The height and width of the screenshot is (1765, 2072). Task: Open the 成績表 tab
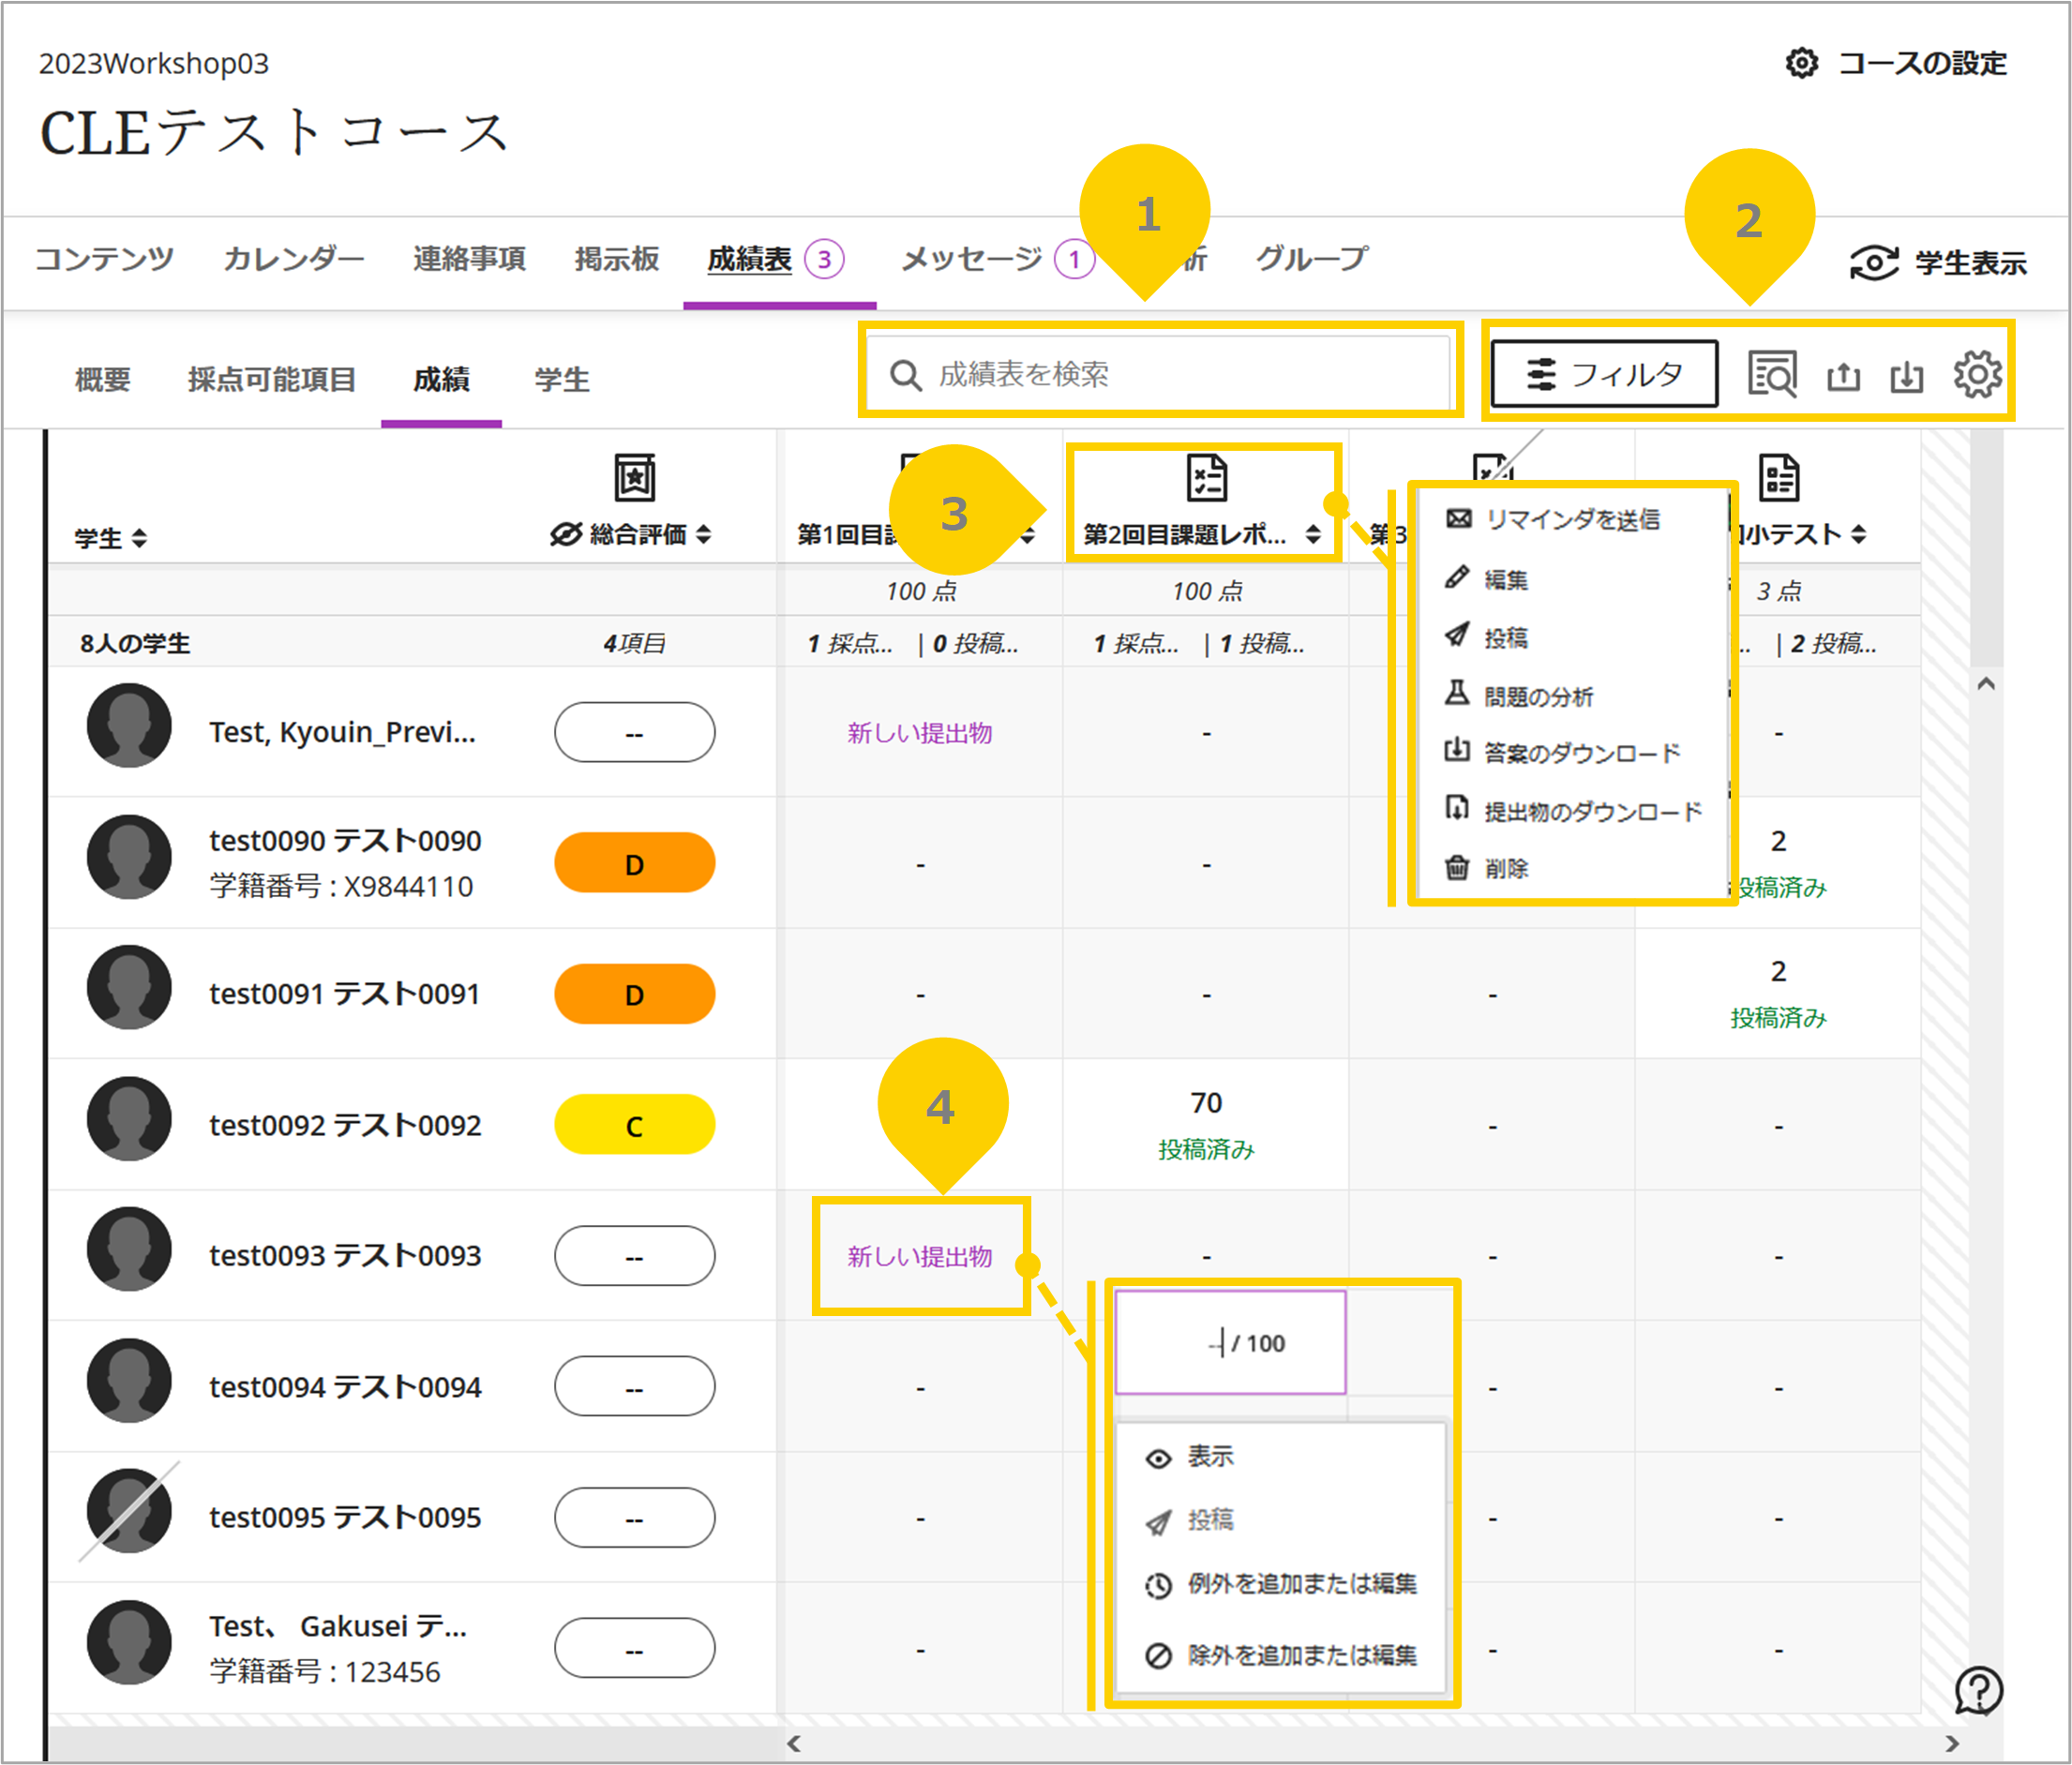(x=749, y=259)
